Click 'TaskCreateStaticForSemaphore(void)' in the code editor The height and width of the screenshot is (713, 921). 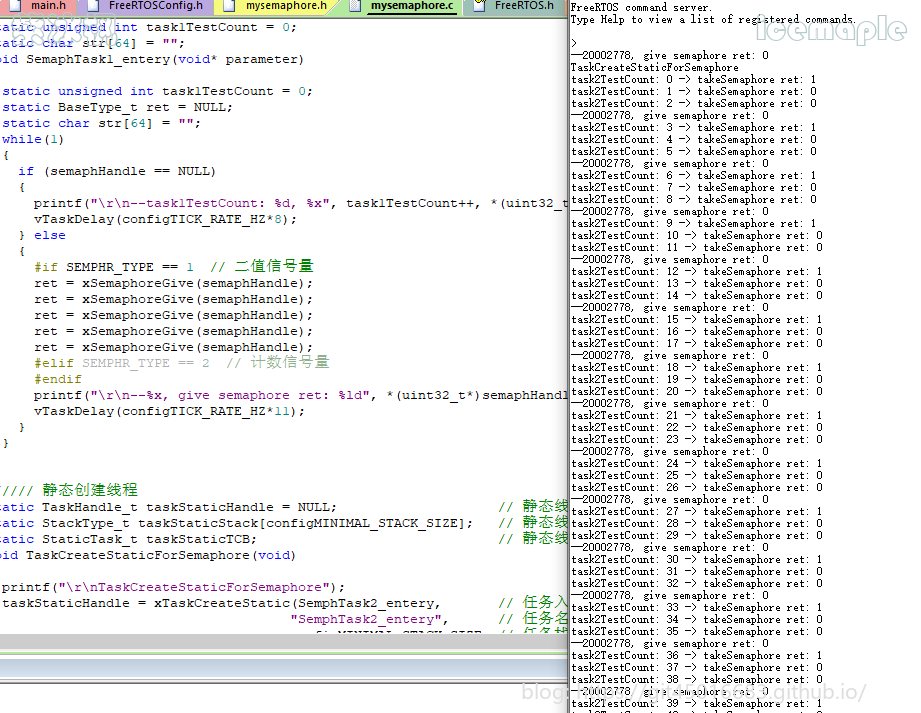pos(160,556)
